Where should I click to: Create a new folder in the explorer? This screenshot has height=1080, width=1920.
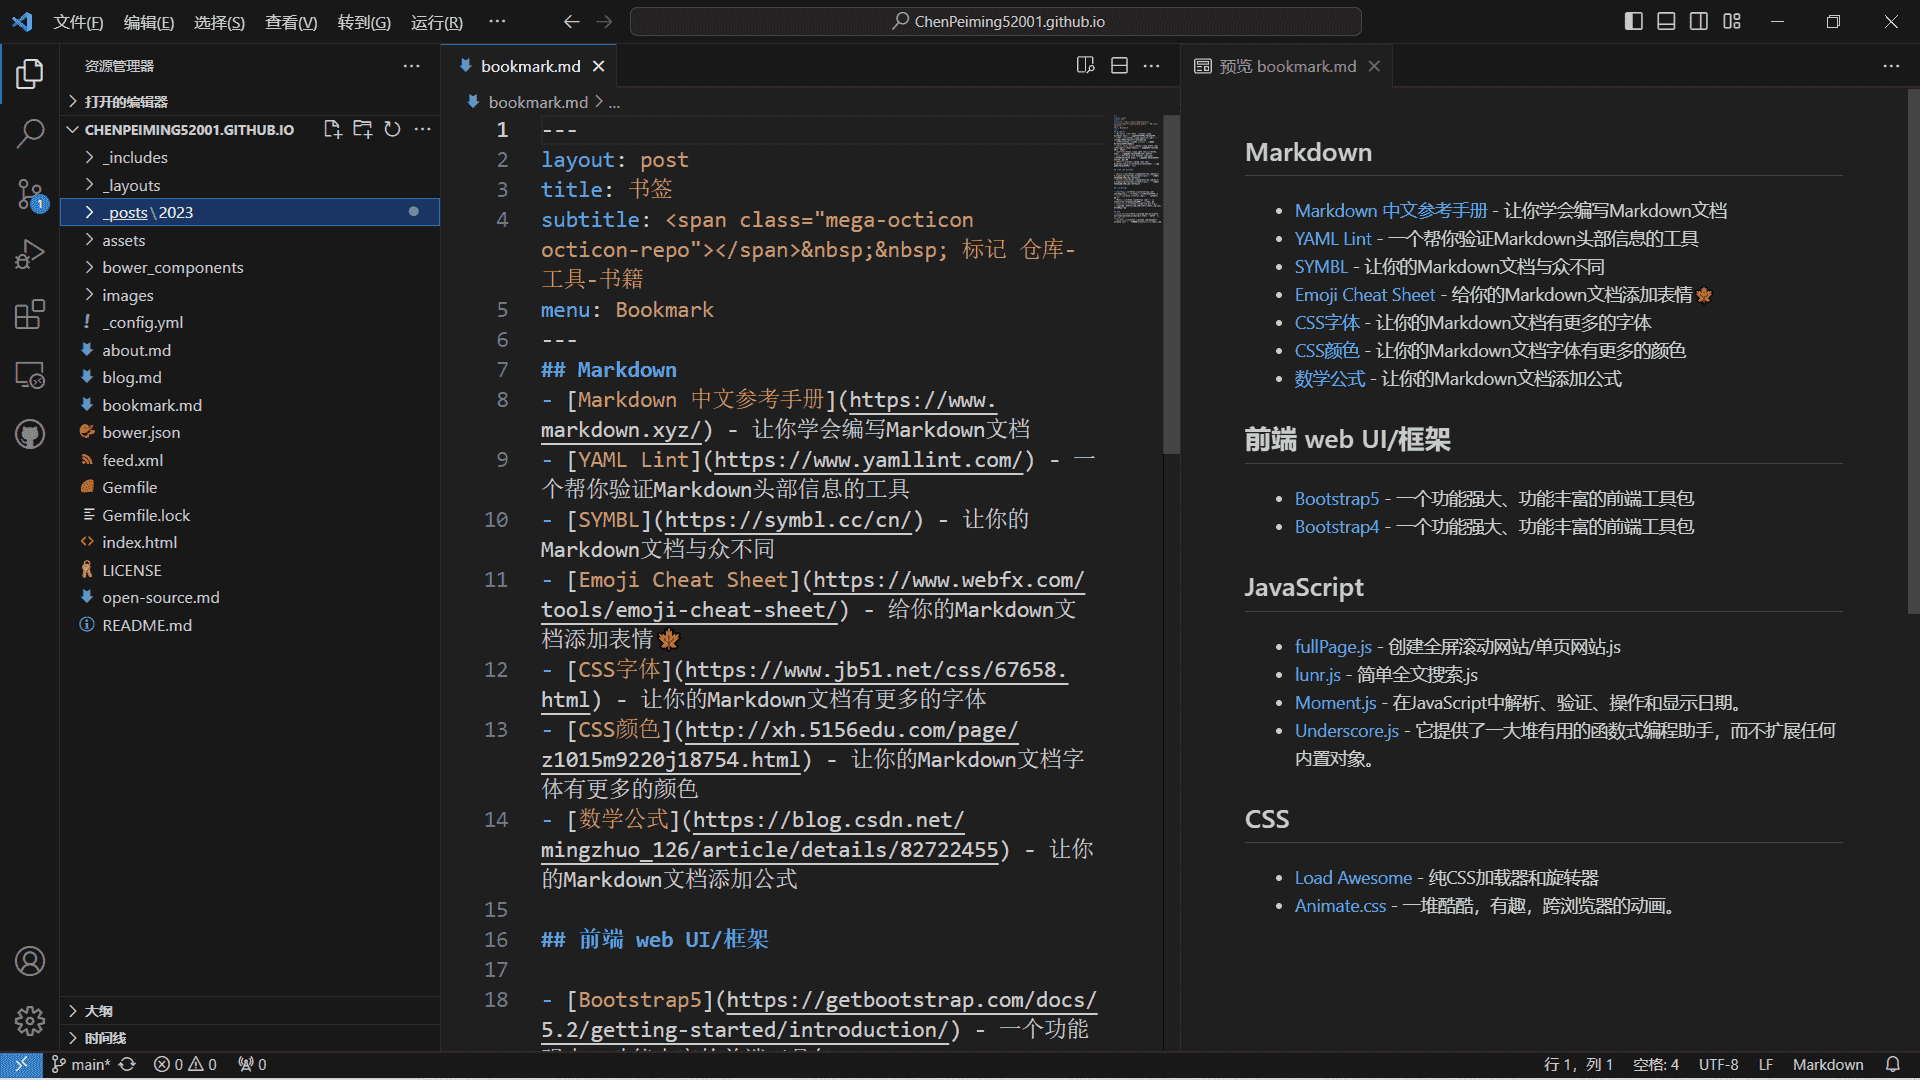pos(363,129)
